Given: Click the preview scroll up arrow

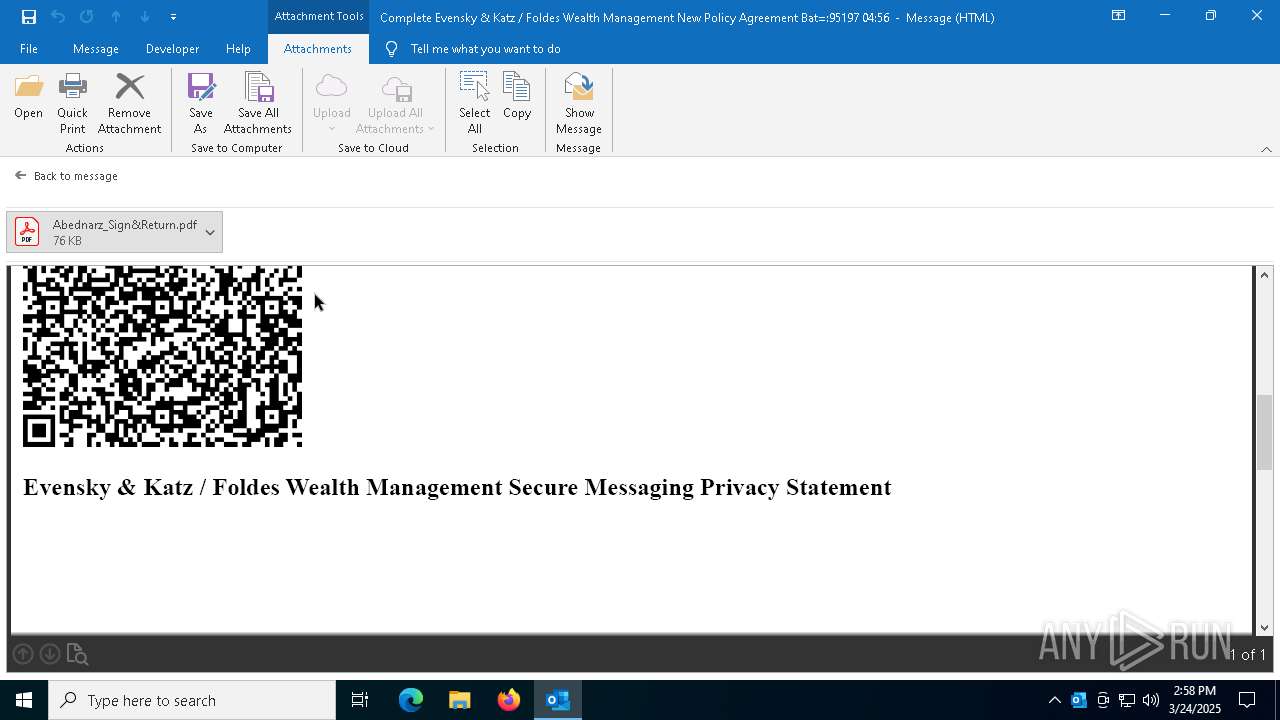Looking at the screenshot, I should point(1265,275).
